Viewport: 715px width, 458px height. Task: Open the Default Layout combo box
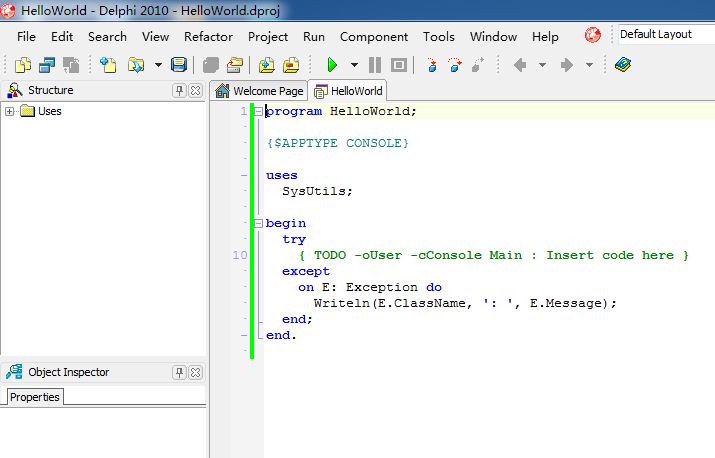point(666,35)
